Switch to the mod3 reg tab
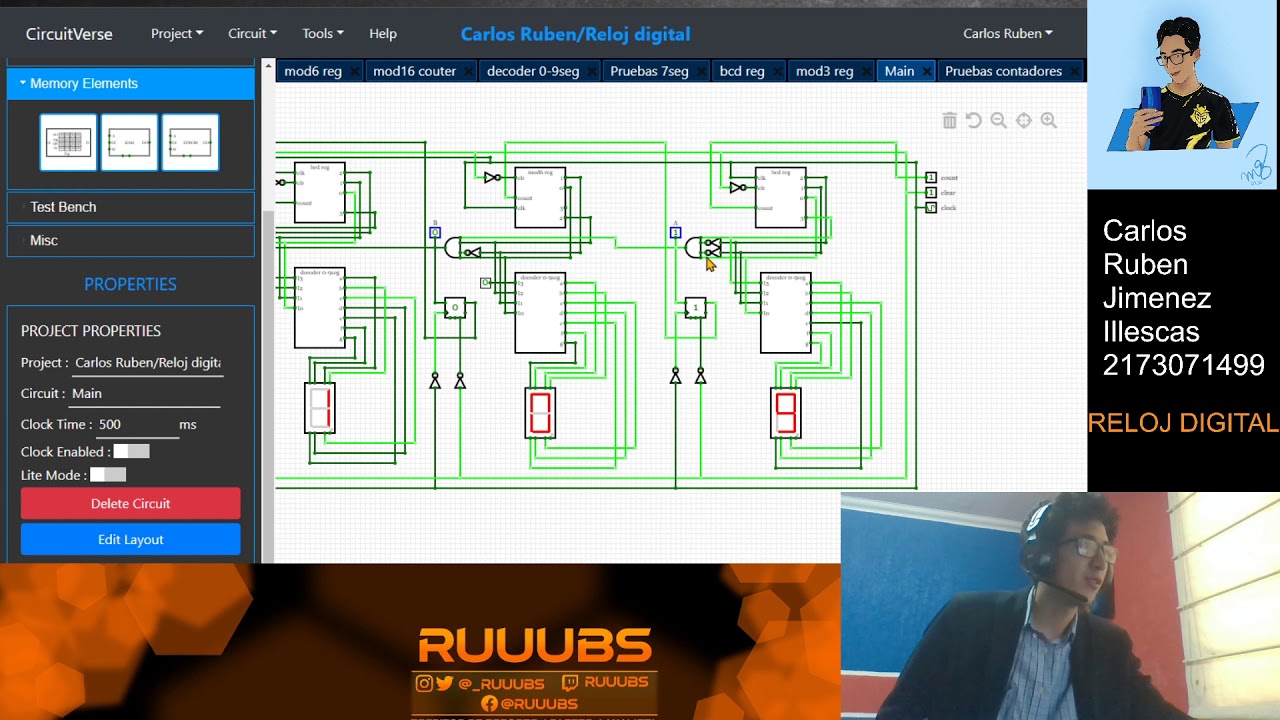 [x=824, y=71]
